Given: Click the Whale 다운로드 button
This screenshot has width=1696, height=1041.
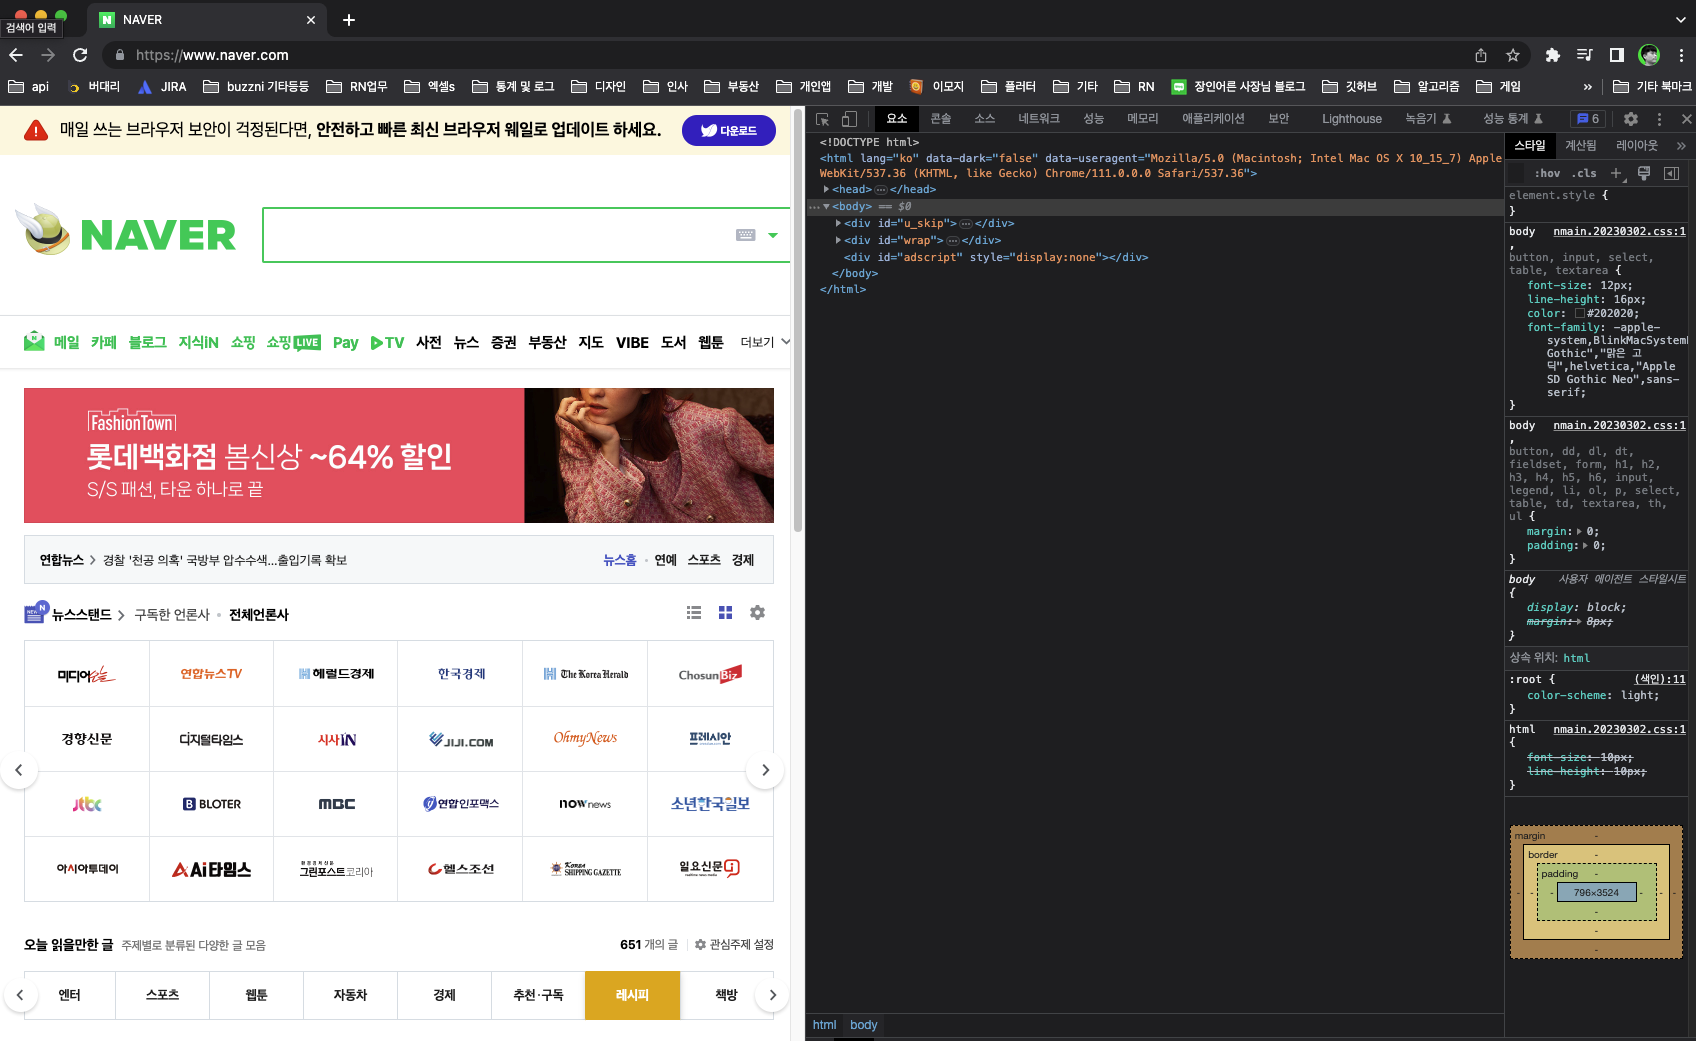Looking at the screenshot, I should [x=729, y=130].
